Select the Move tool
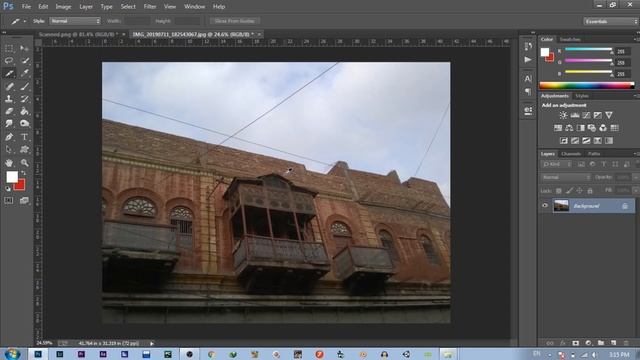 (x=24, y=49)
